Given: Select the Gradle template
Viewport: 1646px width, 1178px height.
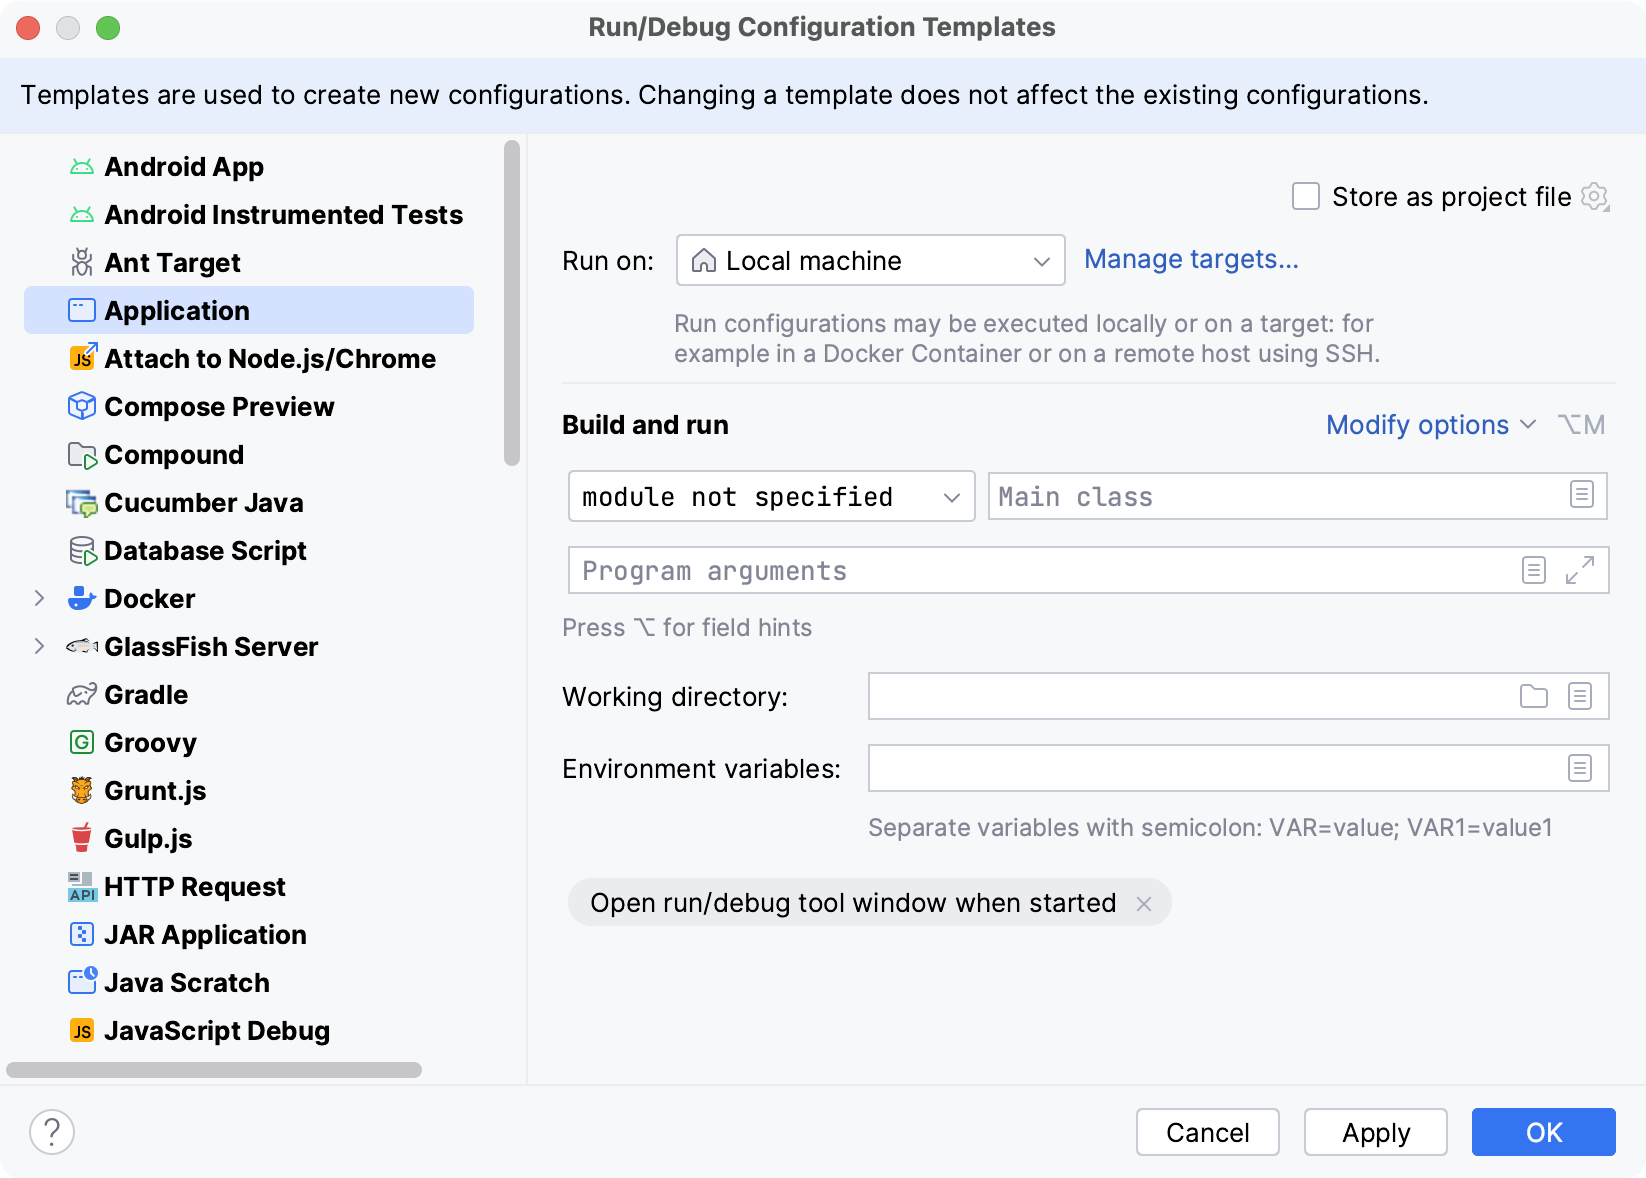Looking at the screenshot, I should 249,694.
